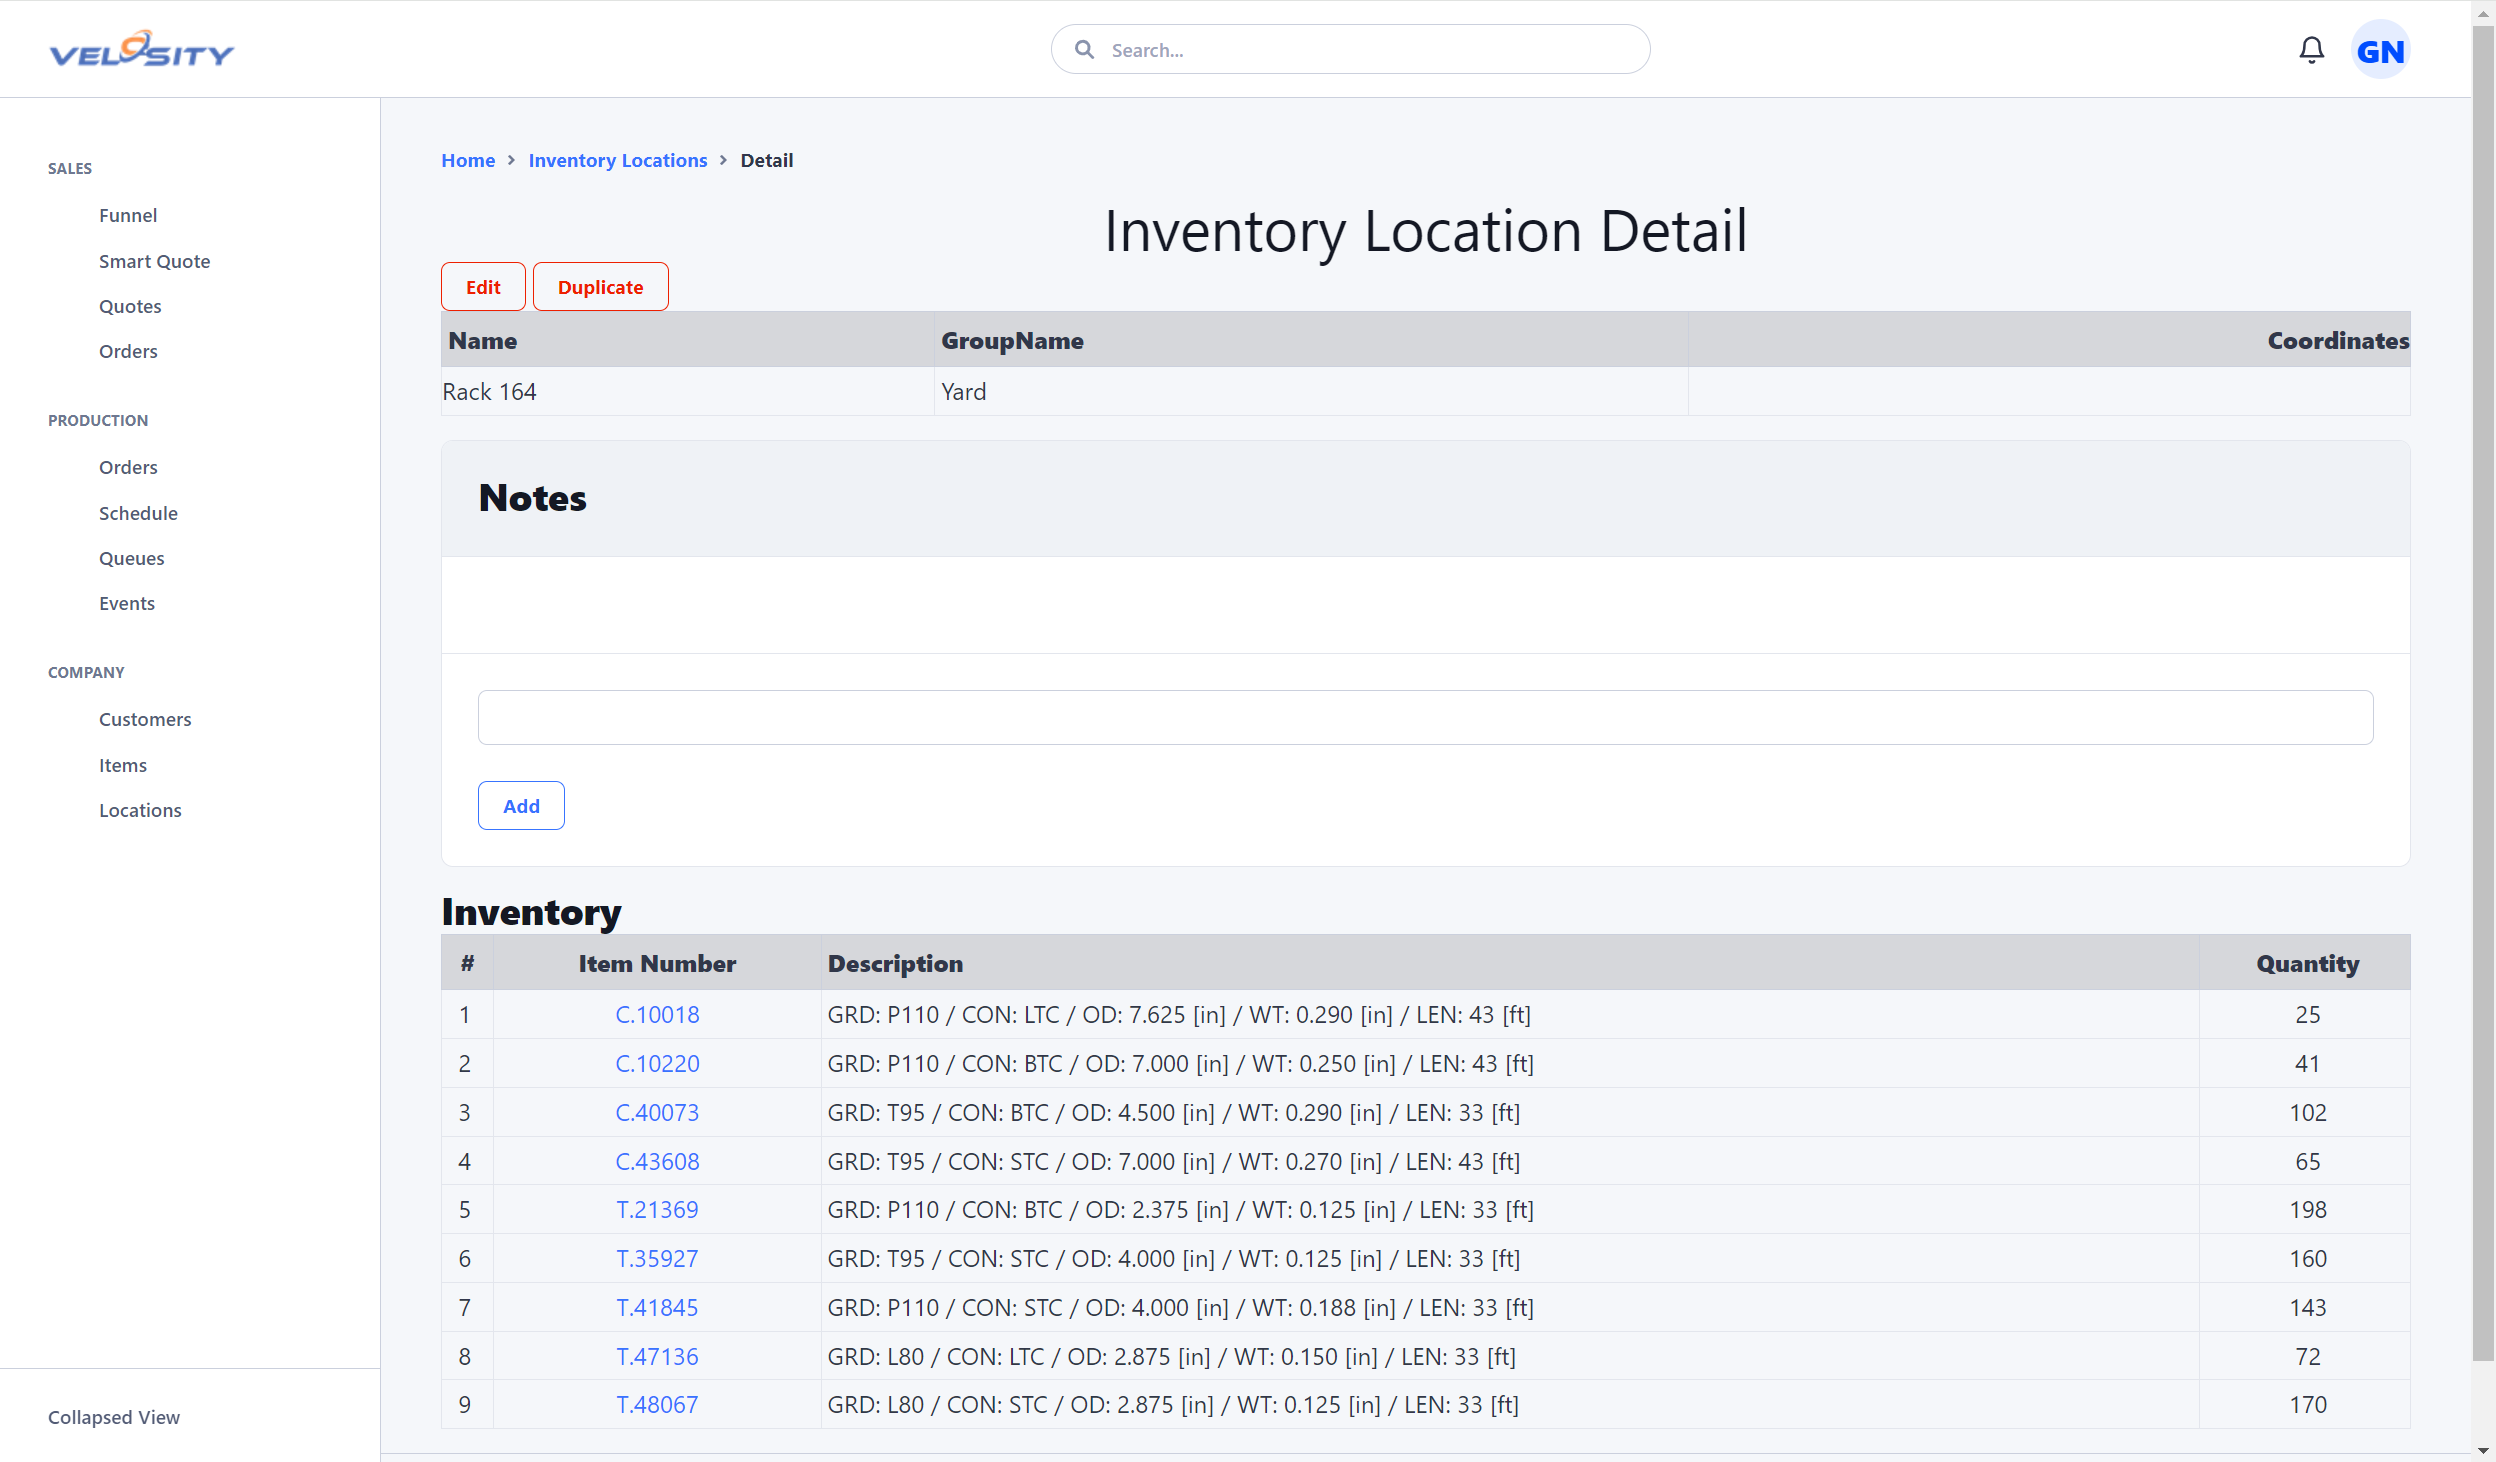The height and width of the screenshot is (1462, 2496).
Task: Select quantity 102 cell
Action: (x=2305, y=1113)
